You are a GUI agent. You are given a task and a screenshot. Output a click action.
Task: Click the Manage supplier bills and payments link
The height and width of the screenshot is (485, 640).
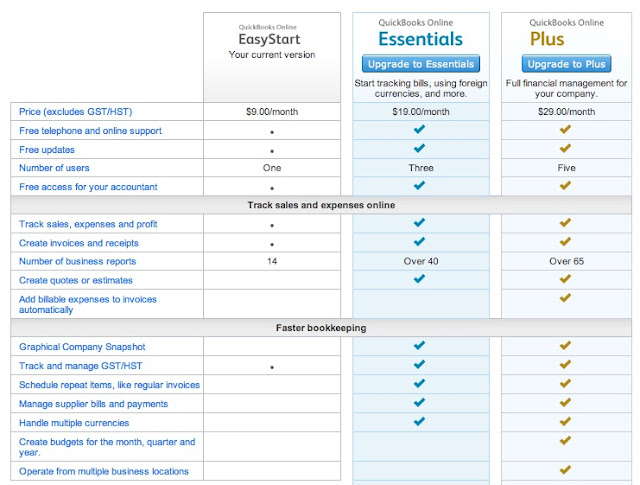pos(94,404)
